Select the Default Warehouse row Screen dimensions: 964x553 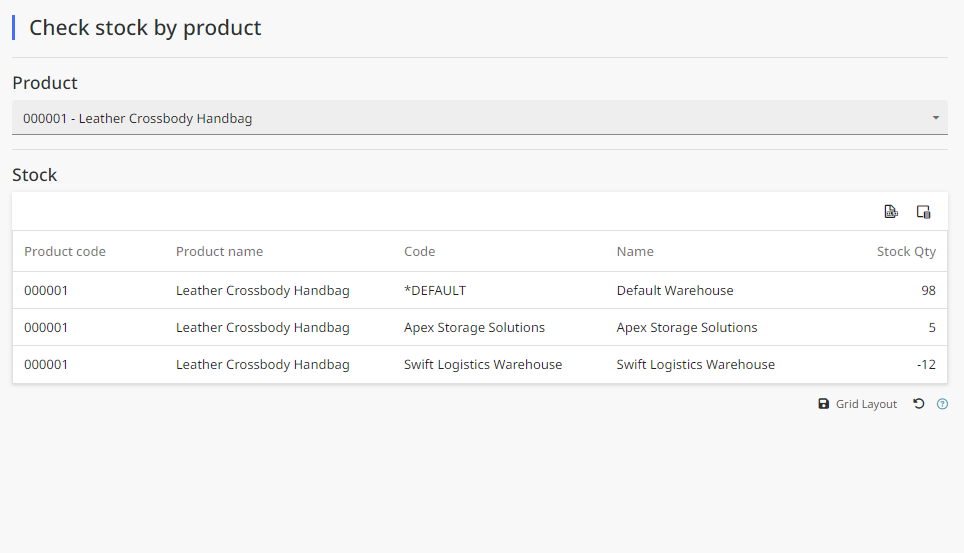(x=480, y=290)
